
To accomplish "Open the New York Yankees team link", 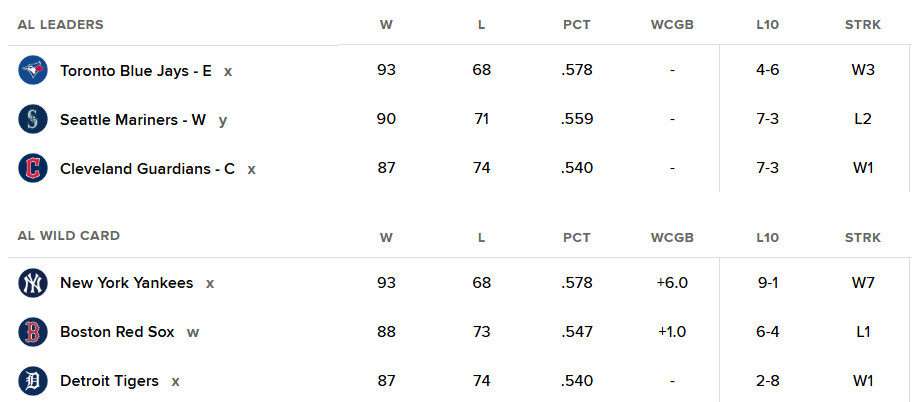I will tap(126, 283).
